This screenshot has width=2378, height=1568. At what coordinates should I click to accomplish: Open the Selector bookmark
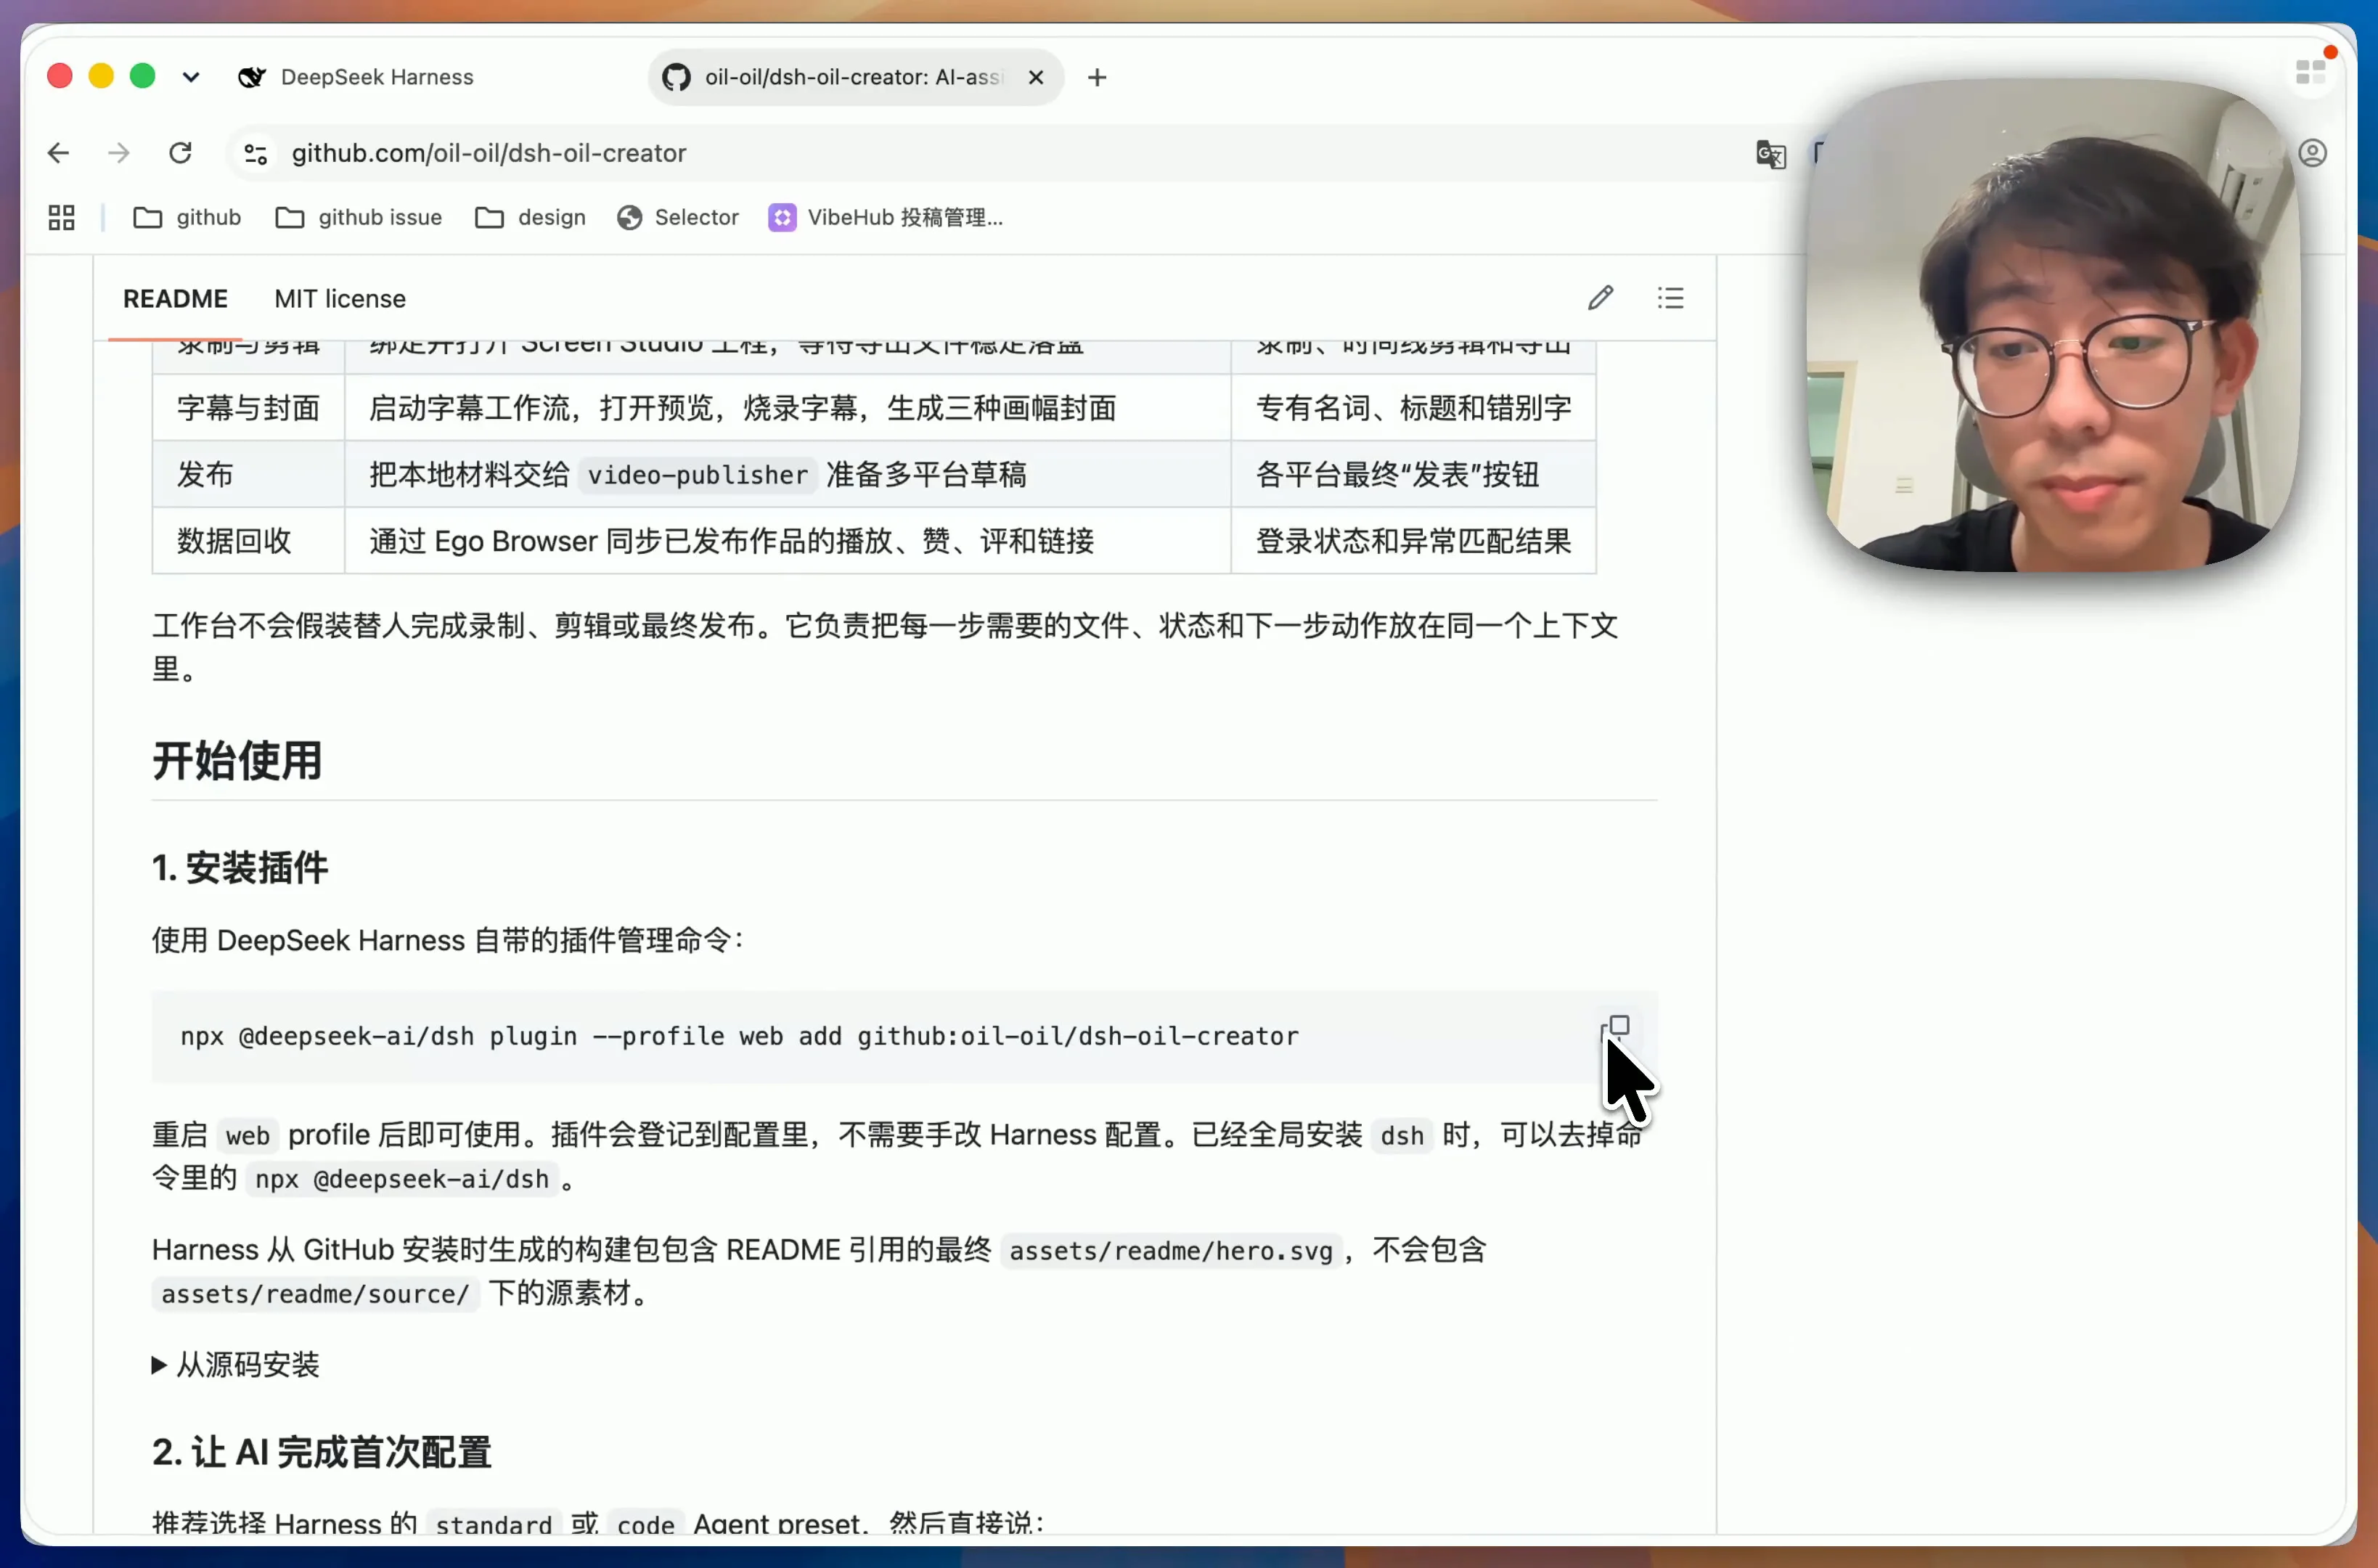tap(678, 217)
